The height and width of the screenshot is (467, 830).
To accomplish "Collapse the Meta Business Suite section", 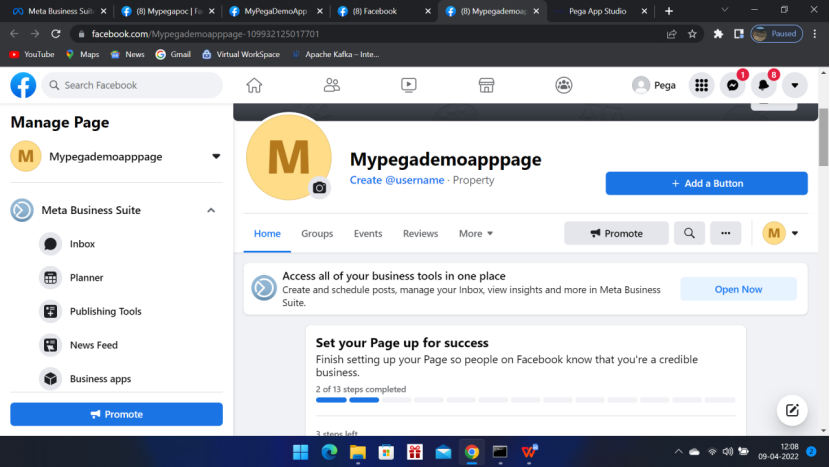I will click(x=211, y=210).
